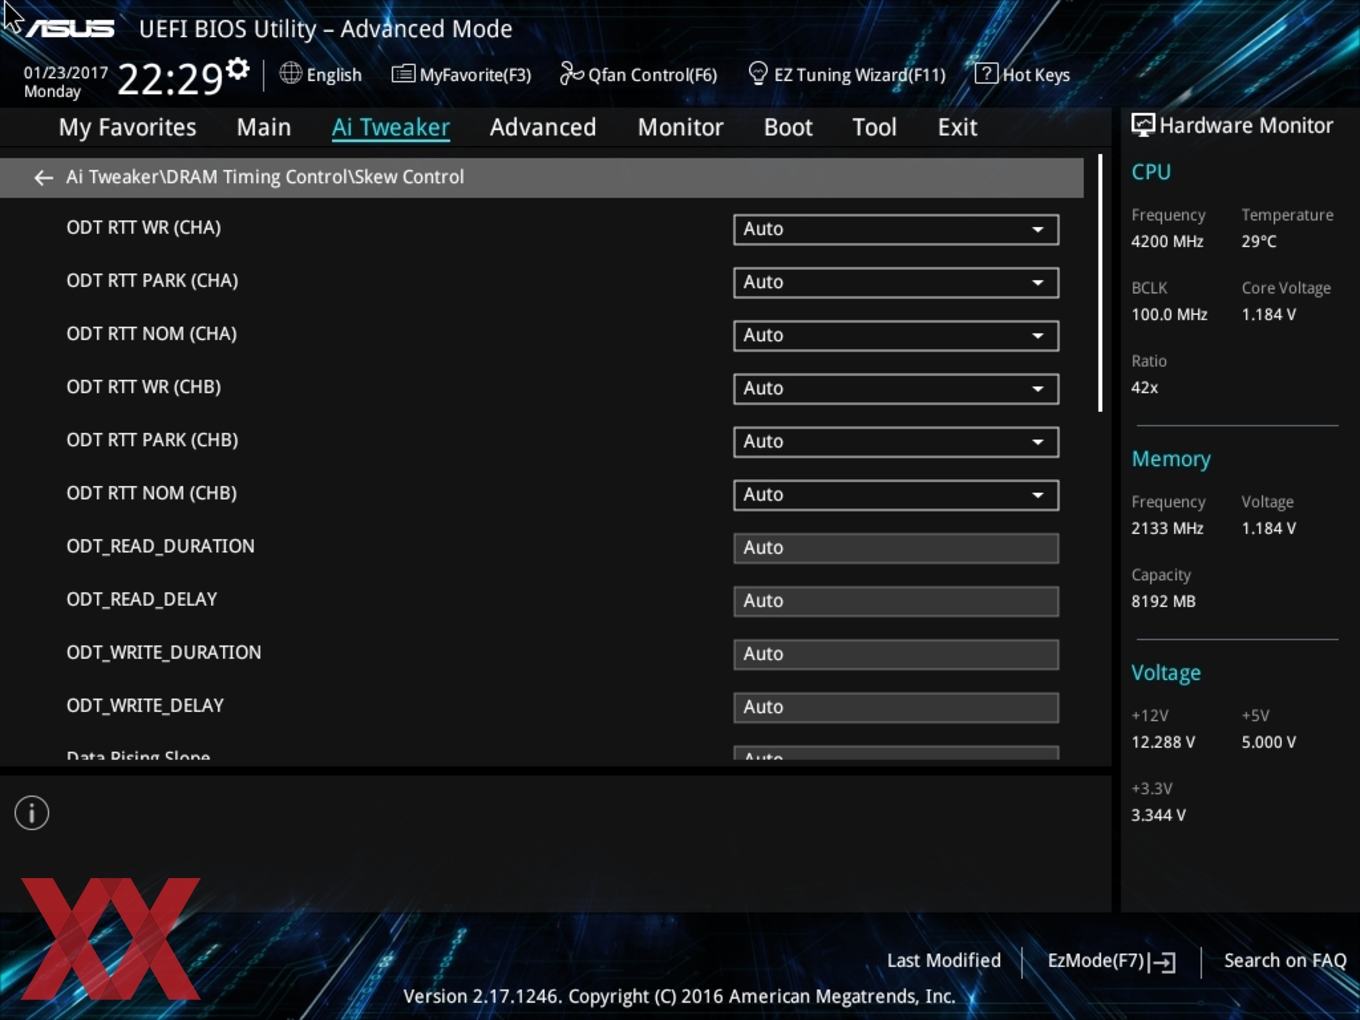
Task: Click the info icon in the help area
Action: (x=32, y=813)
